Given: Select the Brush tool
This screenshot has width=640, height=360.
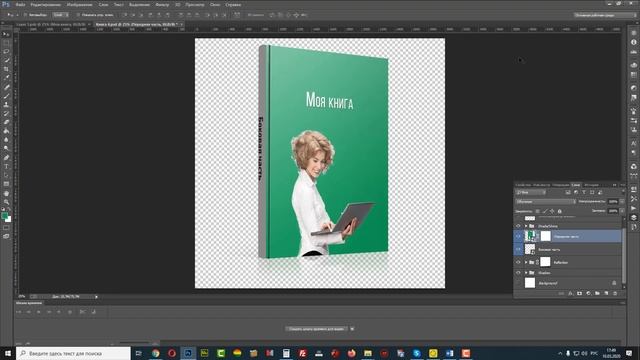Looking at the screenshot, I should coord(6,96).
